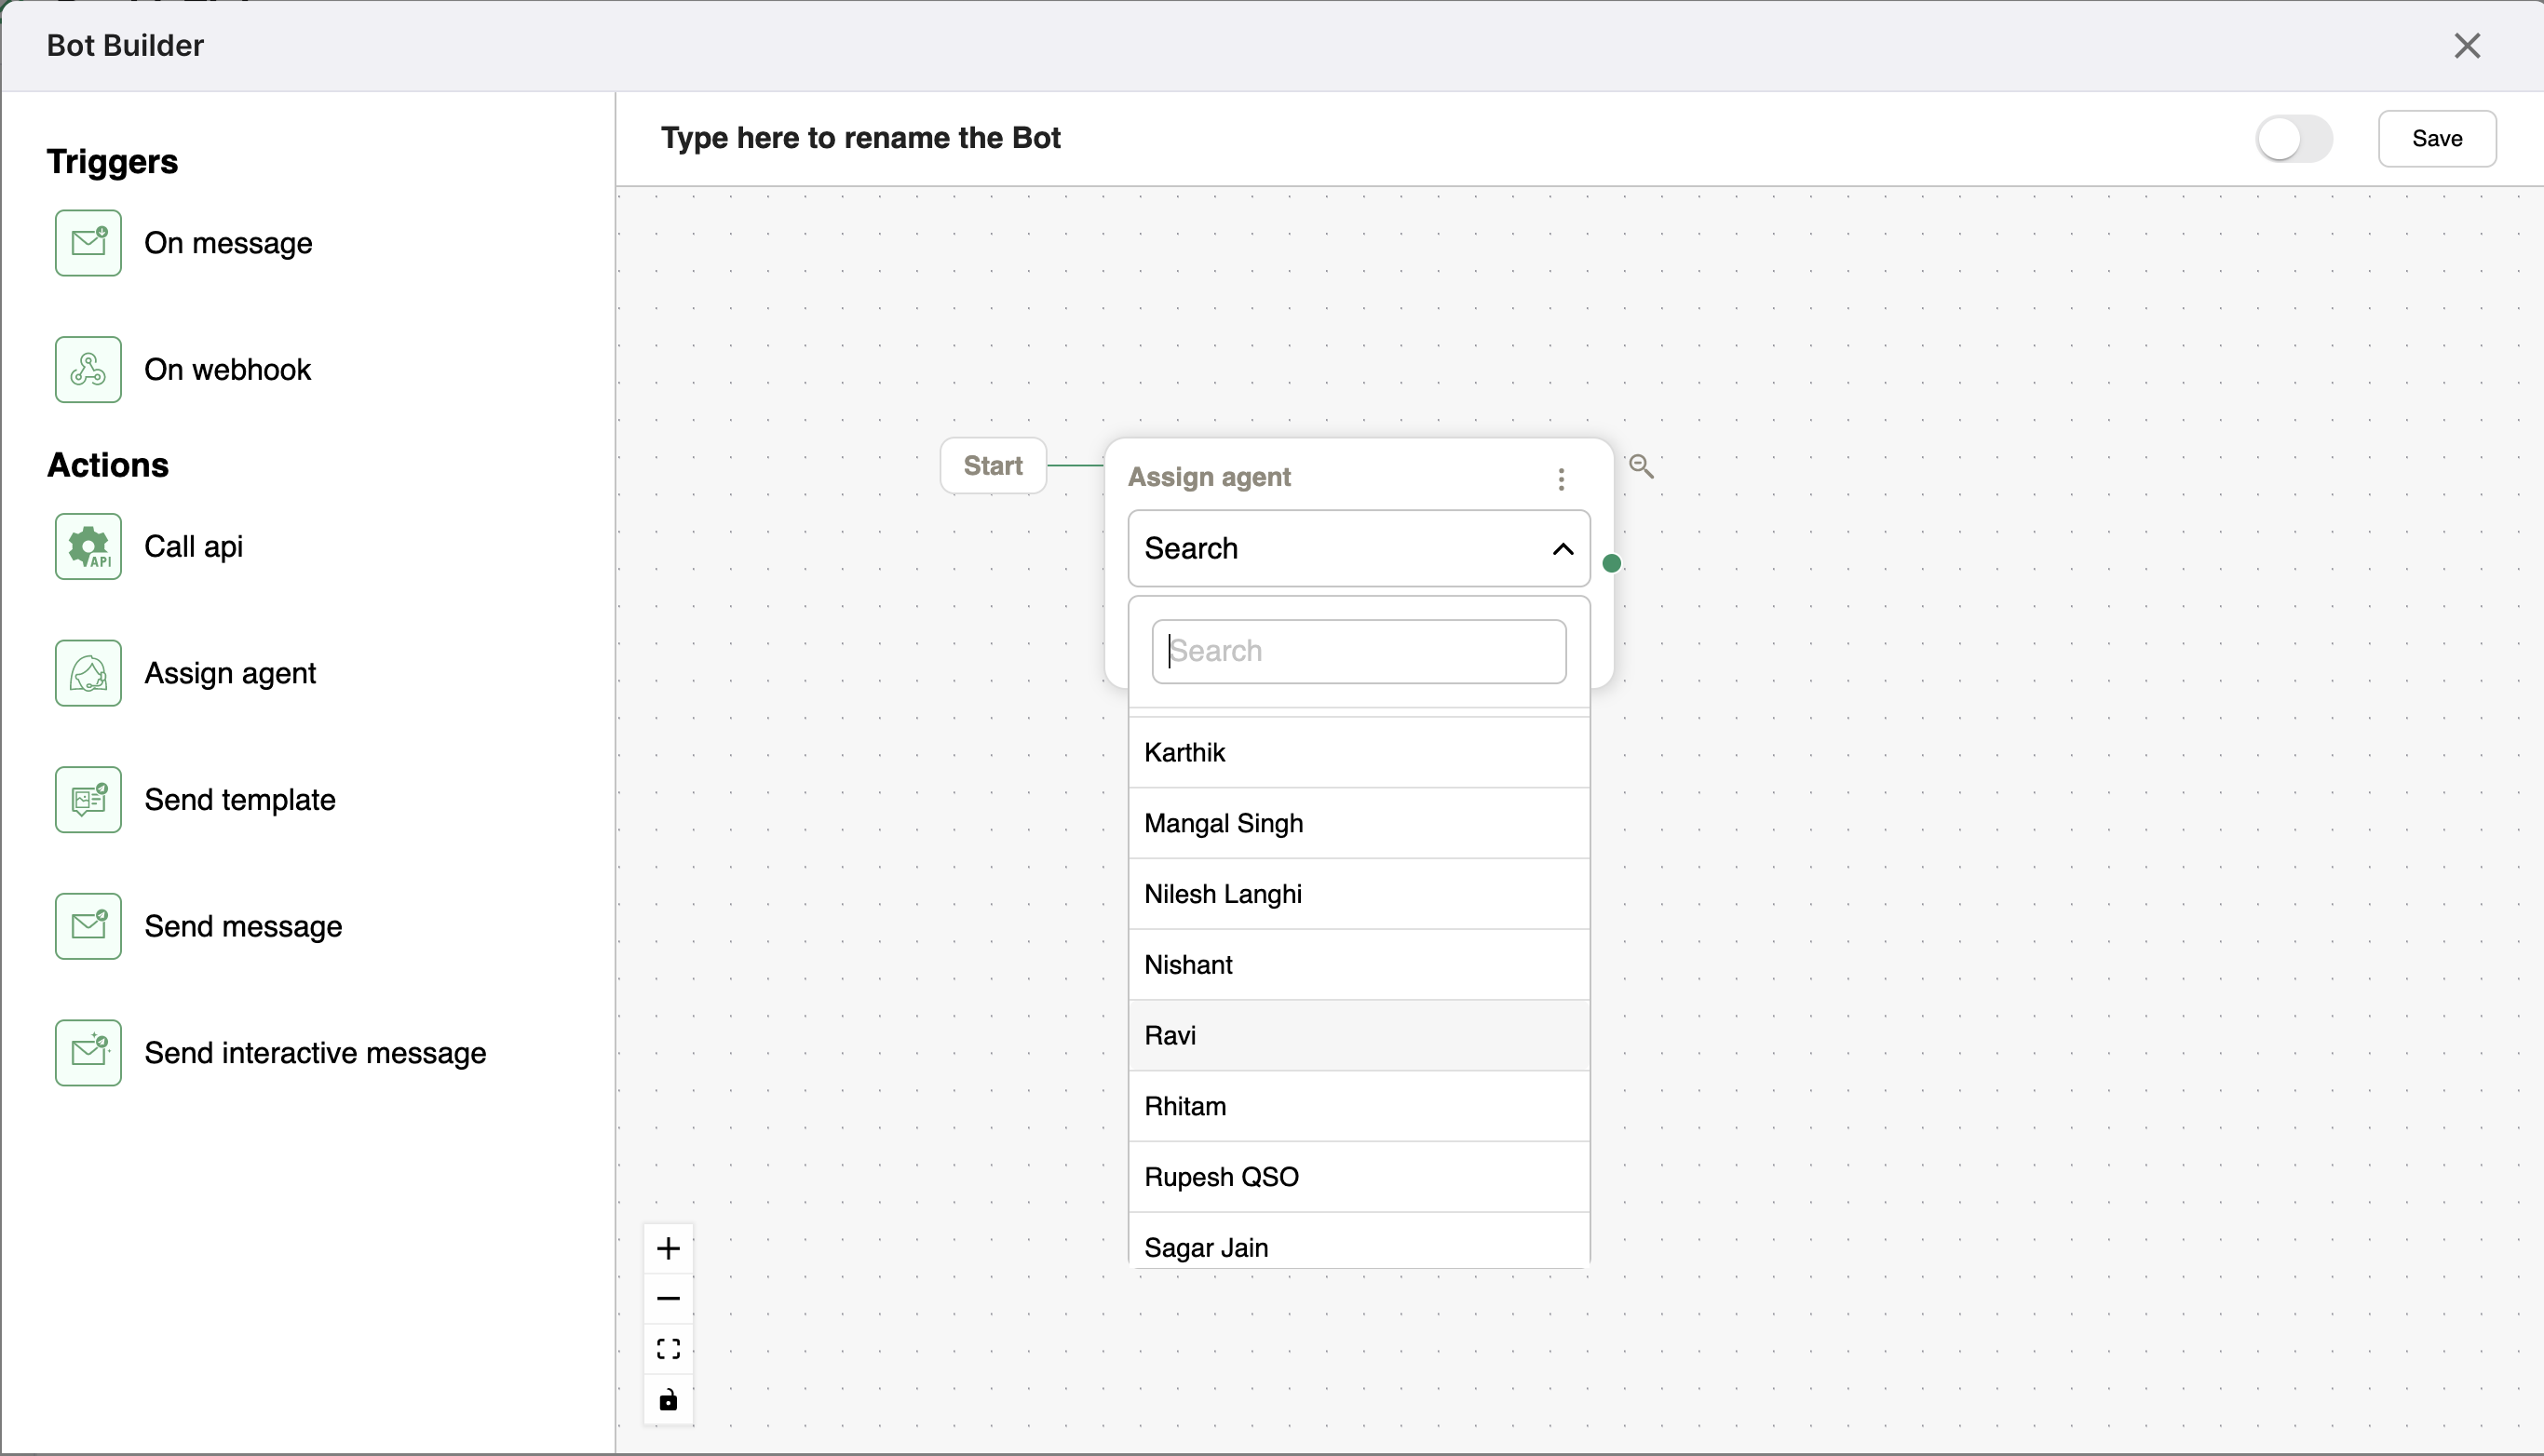Zoom out the canvas with minus button
The height and width of the screenshot is (1456, 2544).
pos(668,1298)
